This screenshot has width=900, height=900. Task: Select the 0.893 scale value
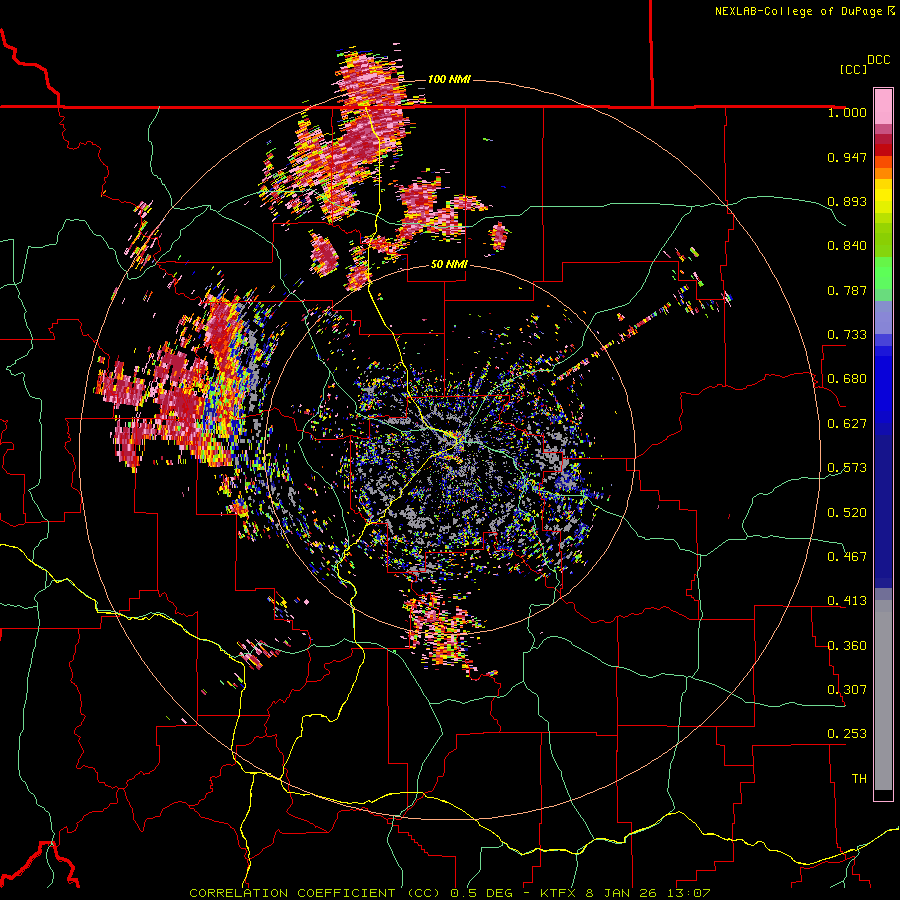(847, 201)
